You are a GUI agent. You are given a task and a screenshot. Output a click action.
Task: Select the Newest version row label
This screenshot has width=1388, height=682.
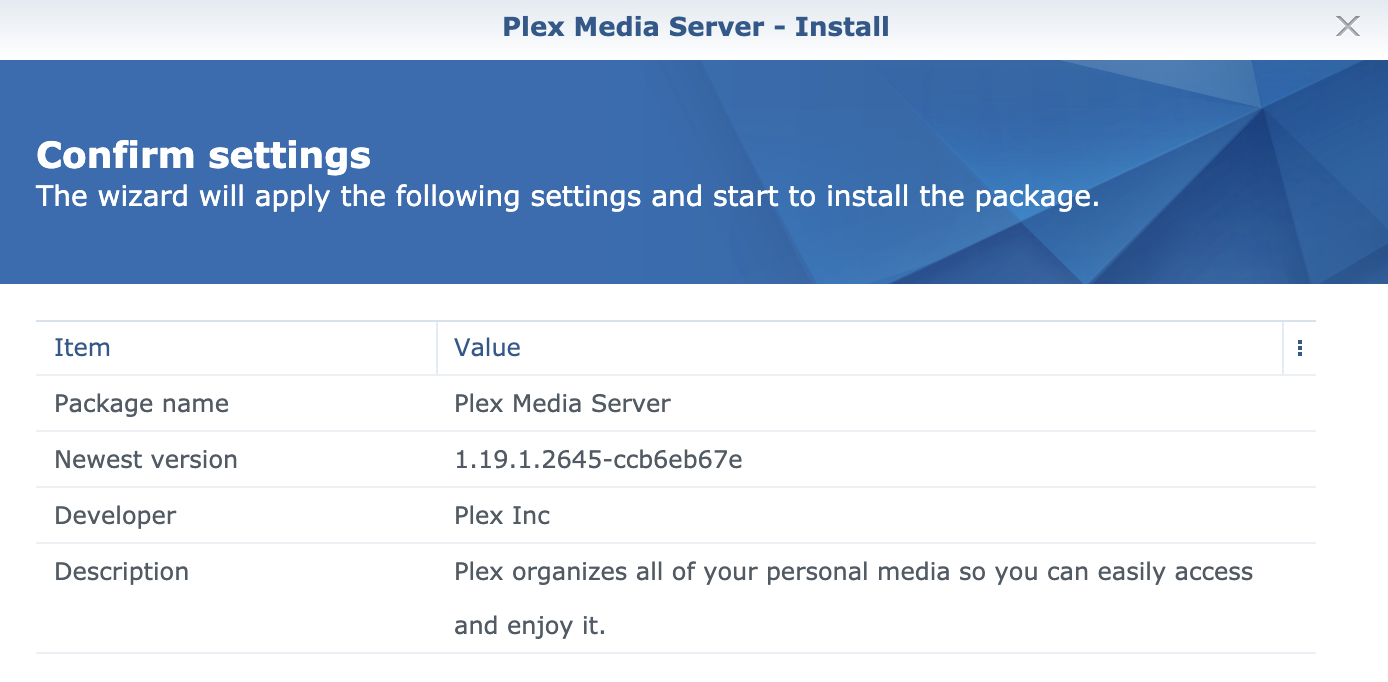[146, 460]
